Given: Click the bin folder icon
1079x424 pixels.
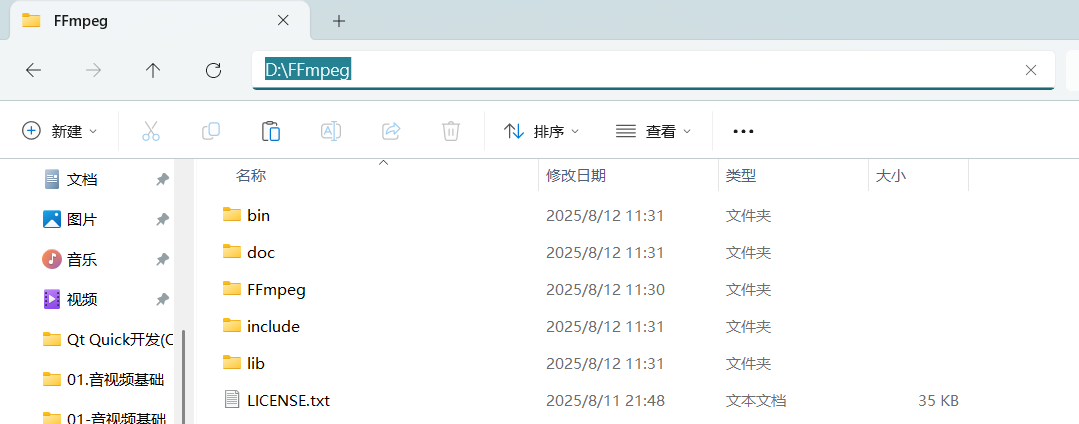Looking at the screenshot, I should [232, 215].
